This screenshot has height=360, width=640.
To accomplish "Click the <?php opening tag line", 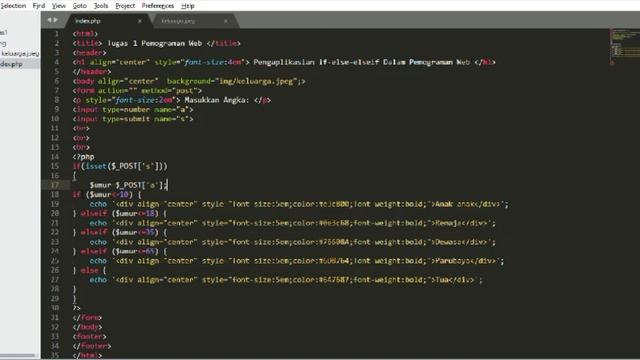I will pos(84,157).
